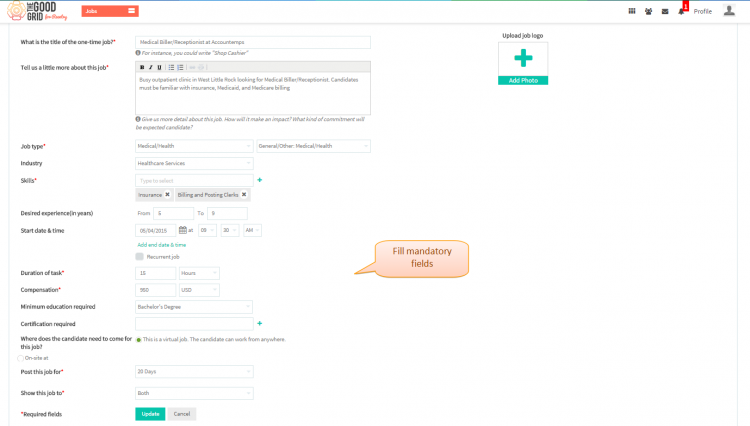750x426 pixels.
Task: Click the Cancel button
Action: tap(182, 414)
